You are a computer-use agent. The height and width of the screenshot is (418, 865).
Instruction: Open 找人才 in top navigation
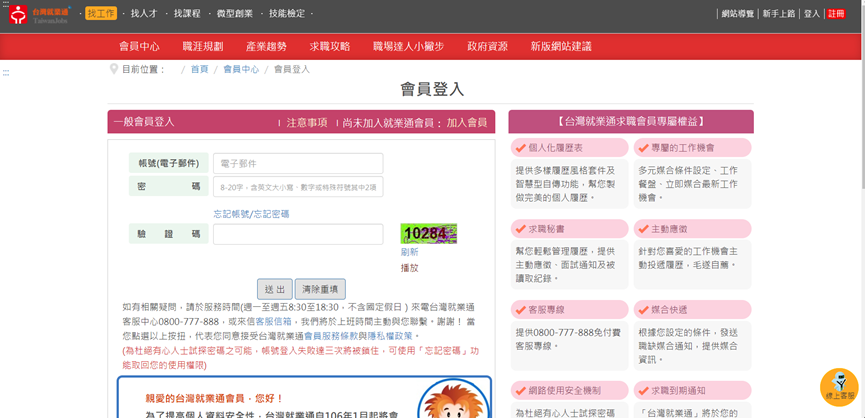(143, 13)
